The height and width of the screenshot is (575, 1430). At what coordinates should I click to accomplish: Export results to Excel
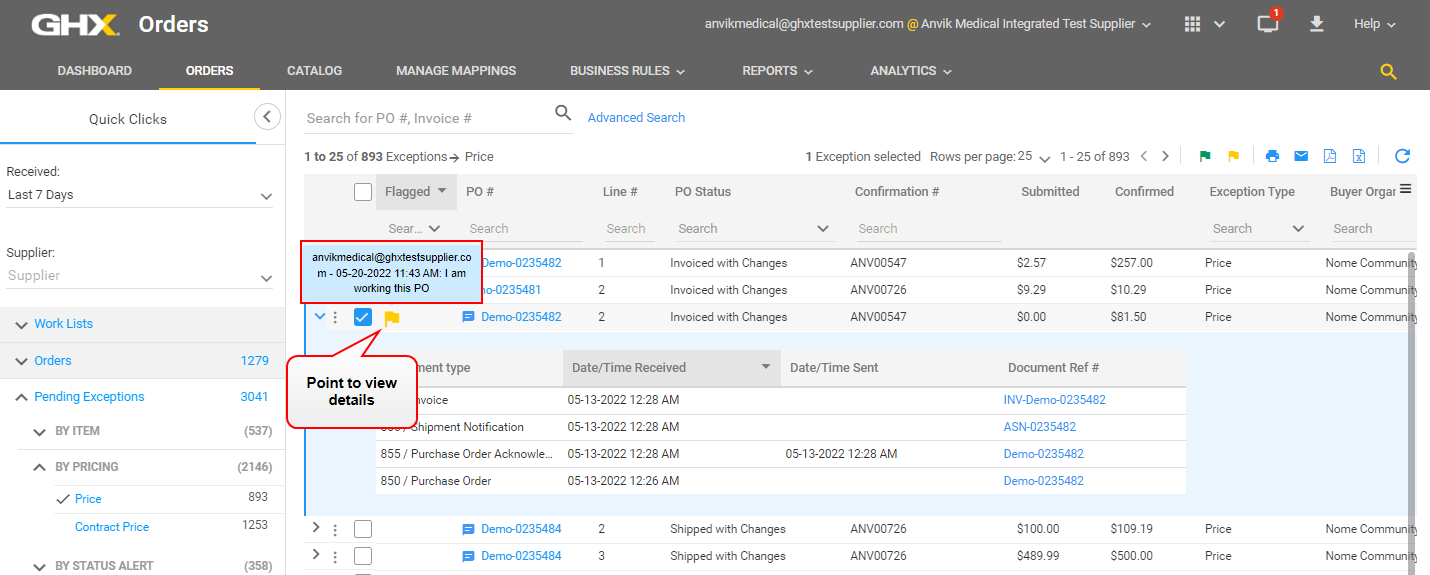coord(1359,156)
